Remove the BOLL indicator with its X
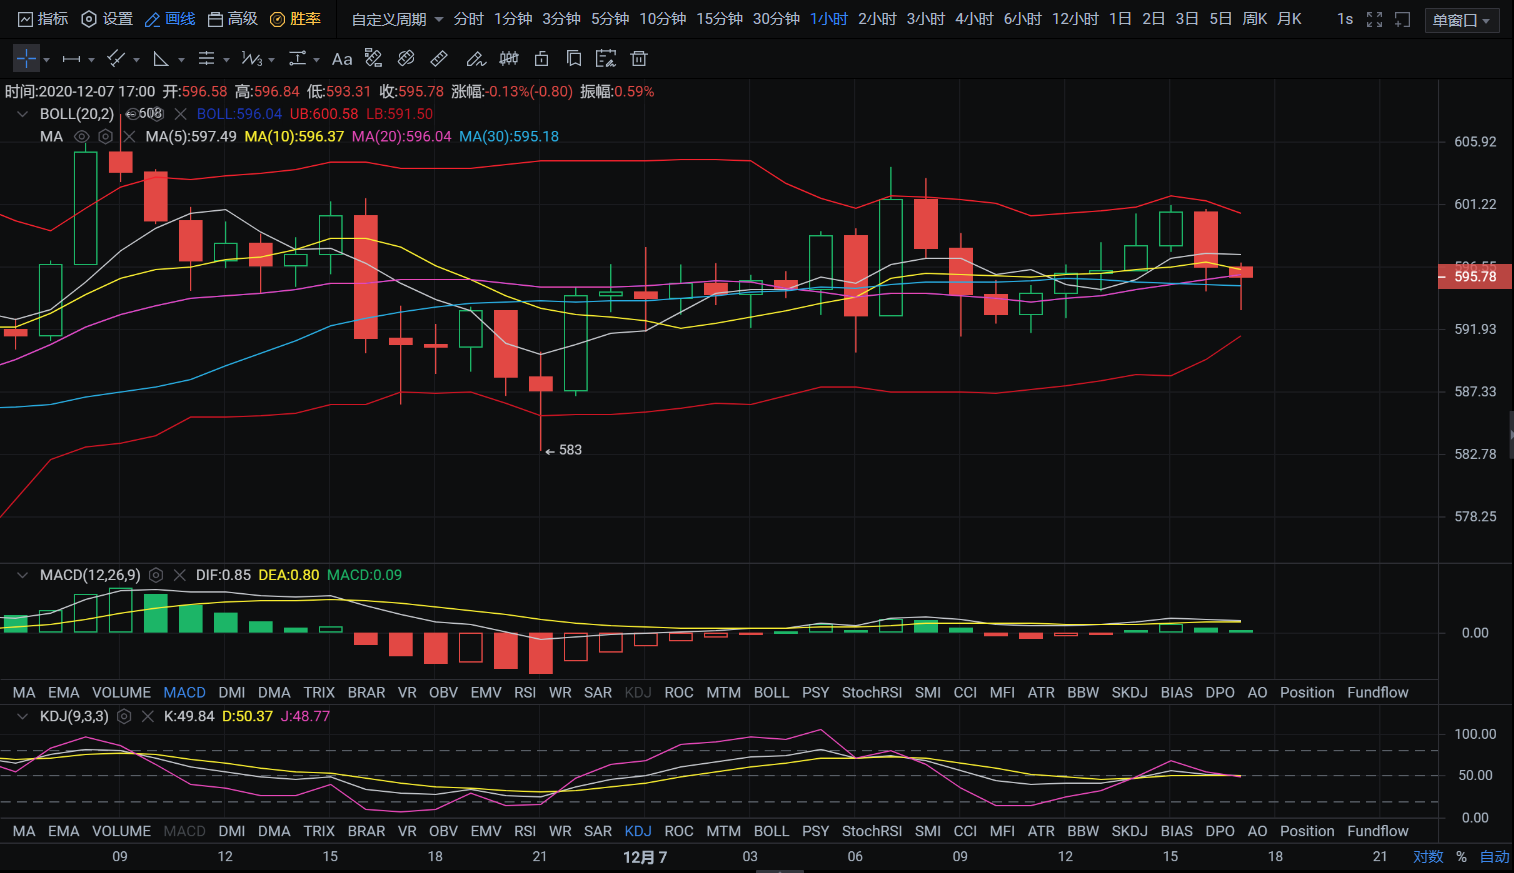The image size is (1514, 873). [181, 114]
